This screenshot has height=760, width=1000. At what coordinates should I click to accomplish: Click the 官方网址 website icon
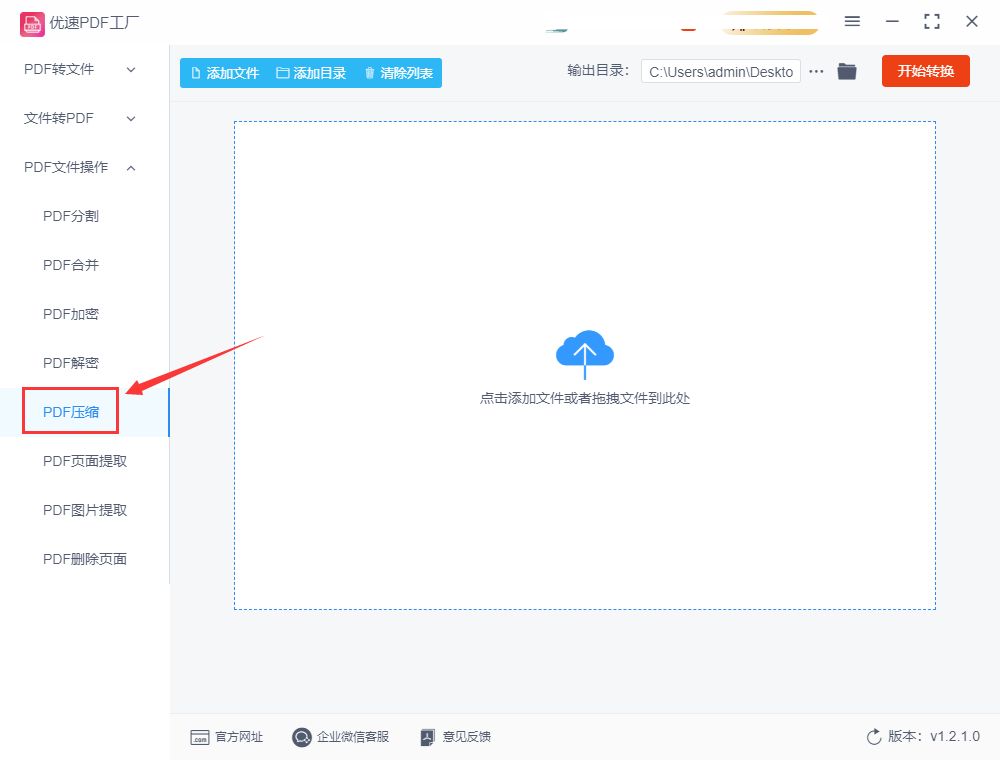[200, 738]
